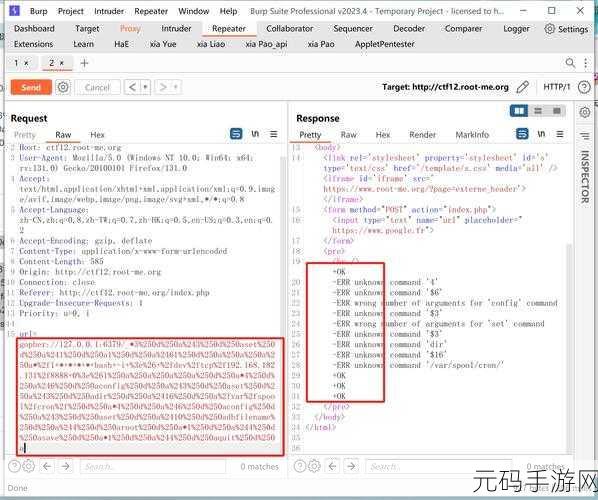Select the response Raw view
This screenshot has height=500, width=598.
[x=349, y=135]
